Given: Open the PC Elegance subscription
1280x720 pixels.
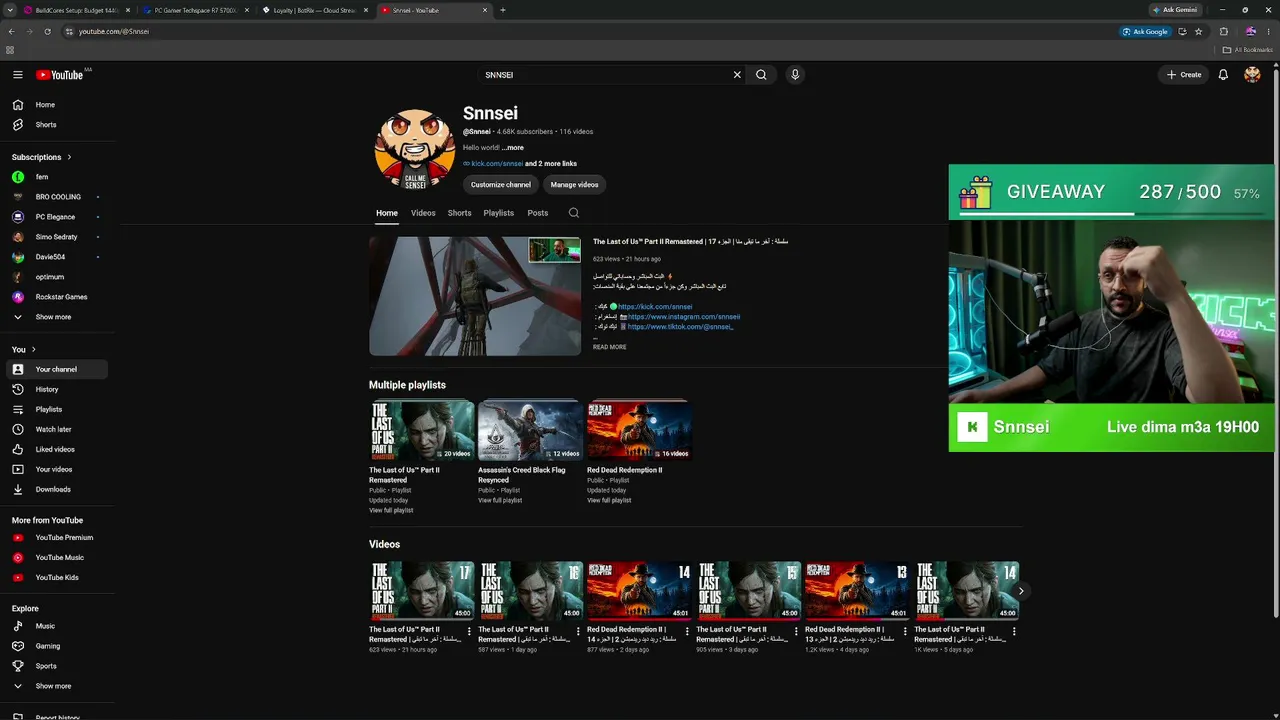Looking at the screenshot, I should (58, 217).
